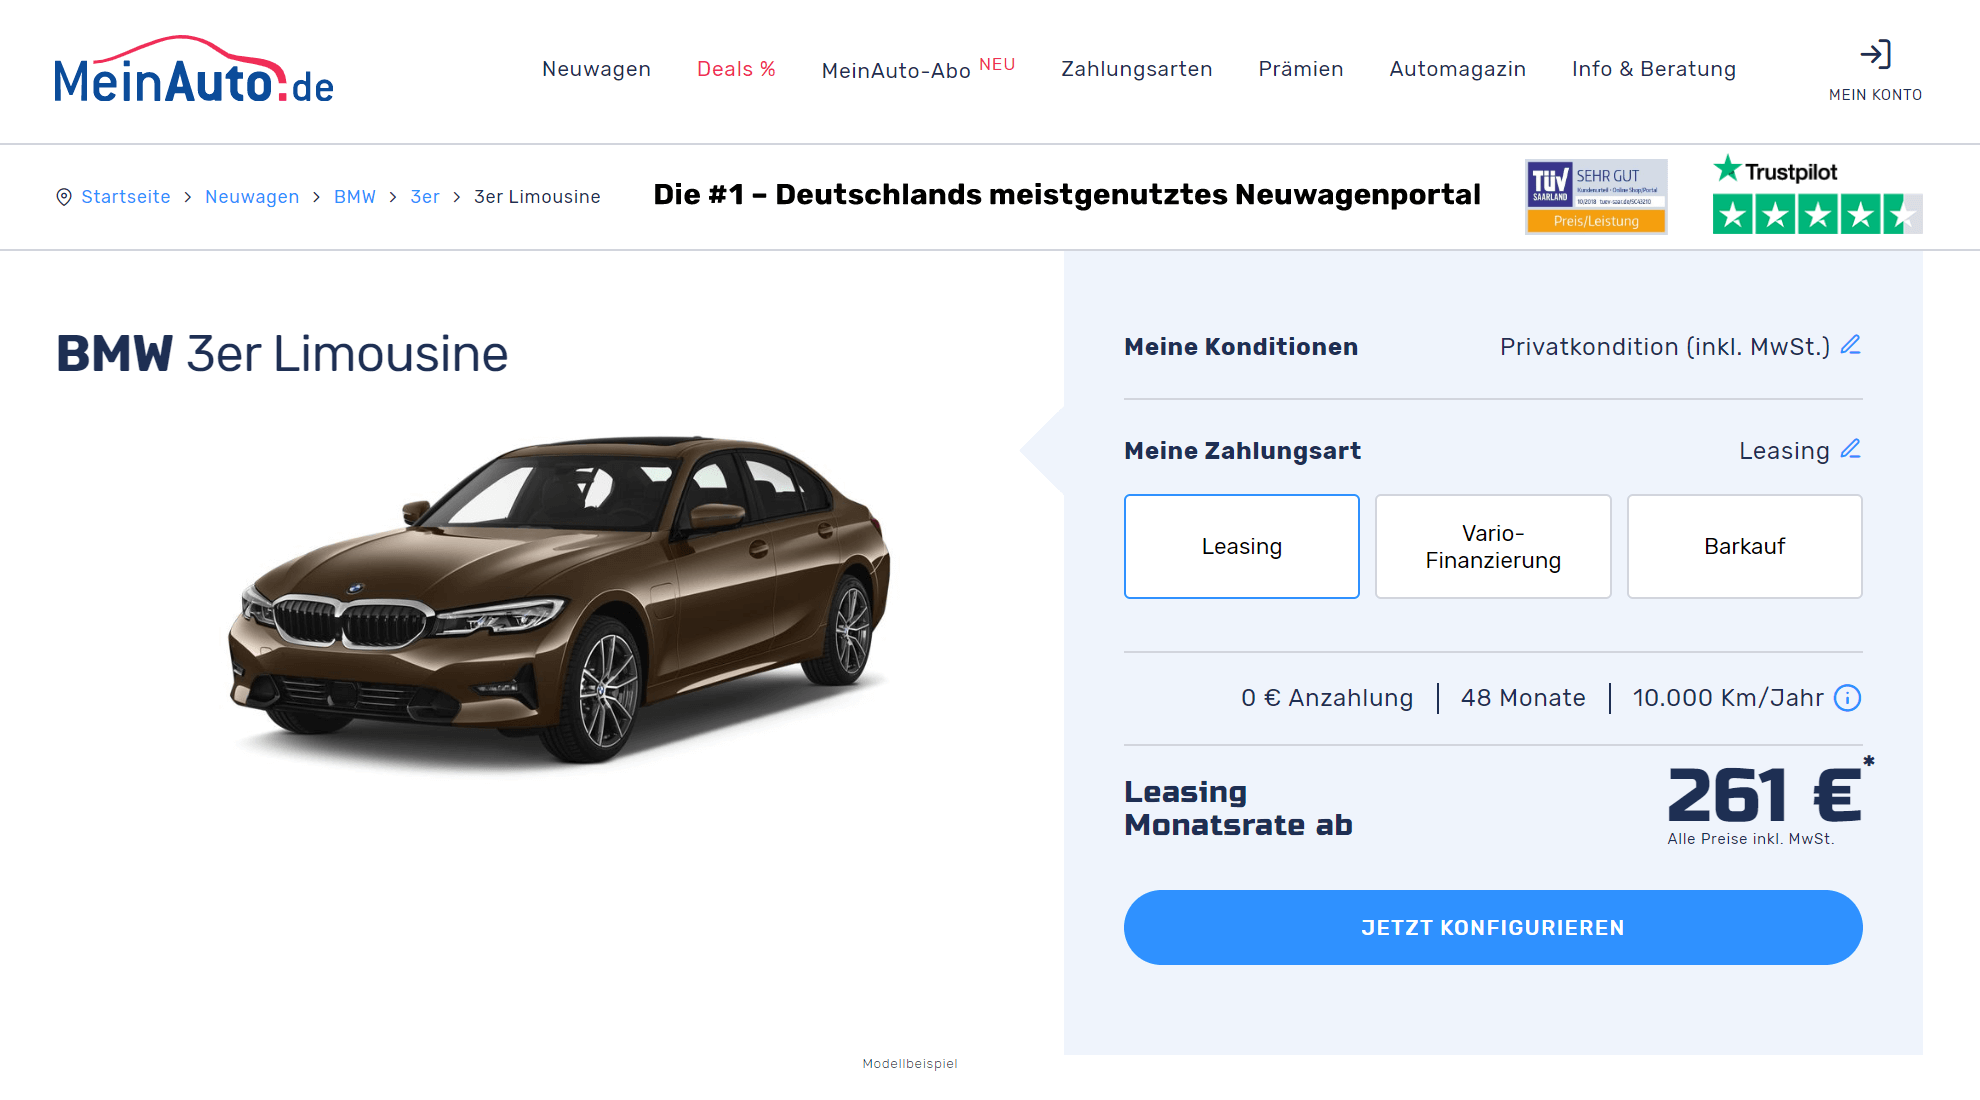The height and width of the screenshot is (1100, 1980).
Task: Click the Jetzt Konfigurieren button
Action: pyautogui.click(x=1493, y=928)
